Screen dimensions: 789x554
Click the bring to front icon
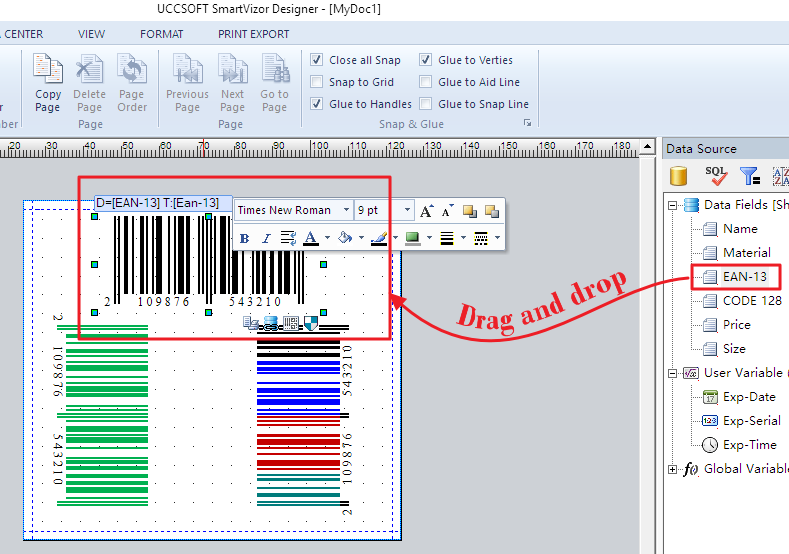tap(469, 211)
